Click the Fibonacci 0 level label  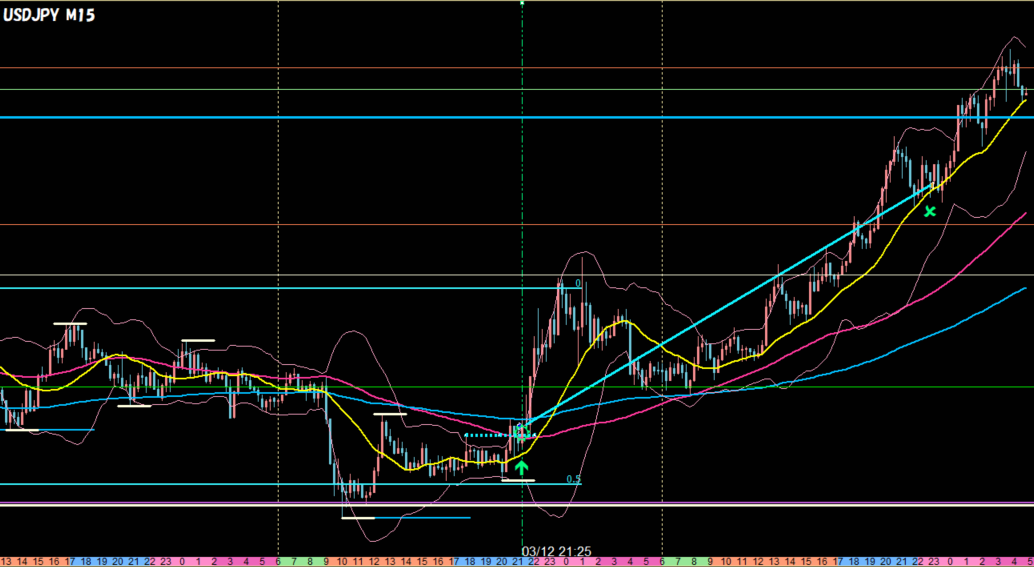578,284
